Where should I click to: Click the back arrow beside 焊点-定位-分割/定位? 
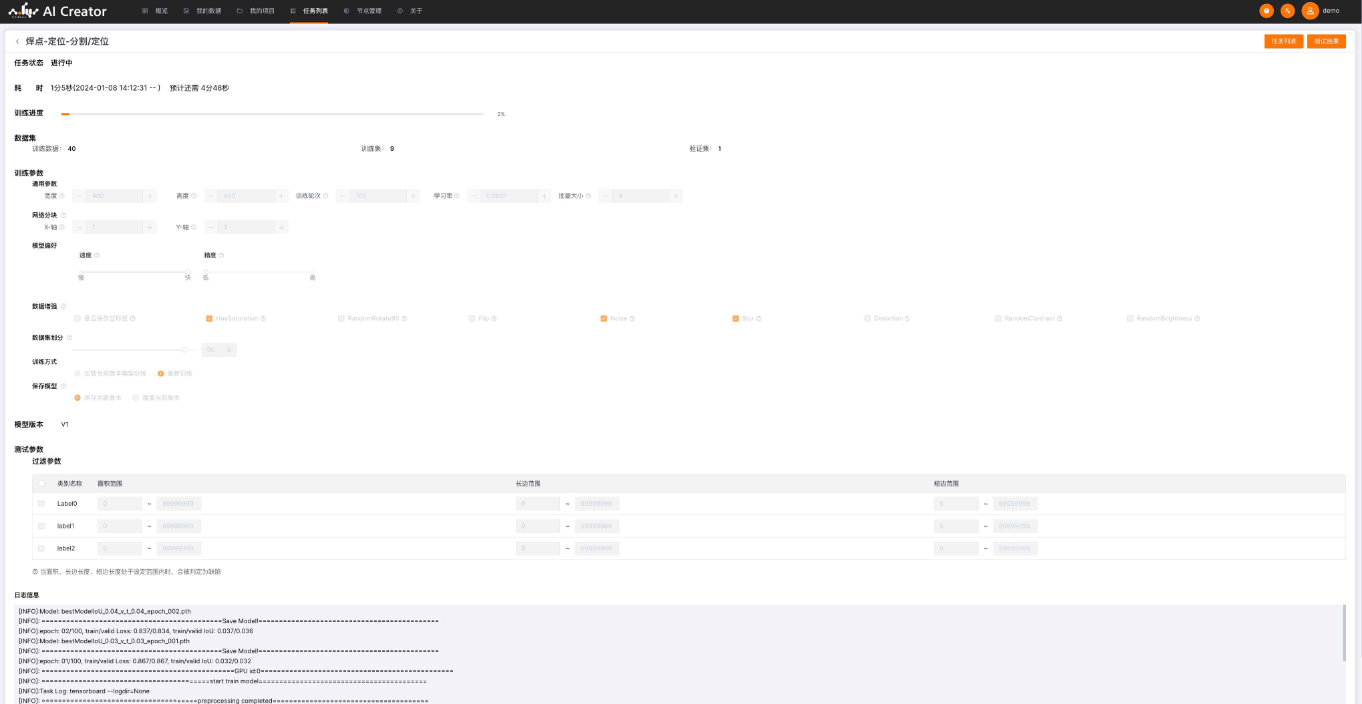point(17,41)
